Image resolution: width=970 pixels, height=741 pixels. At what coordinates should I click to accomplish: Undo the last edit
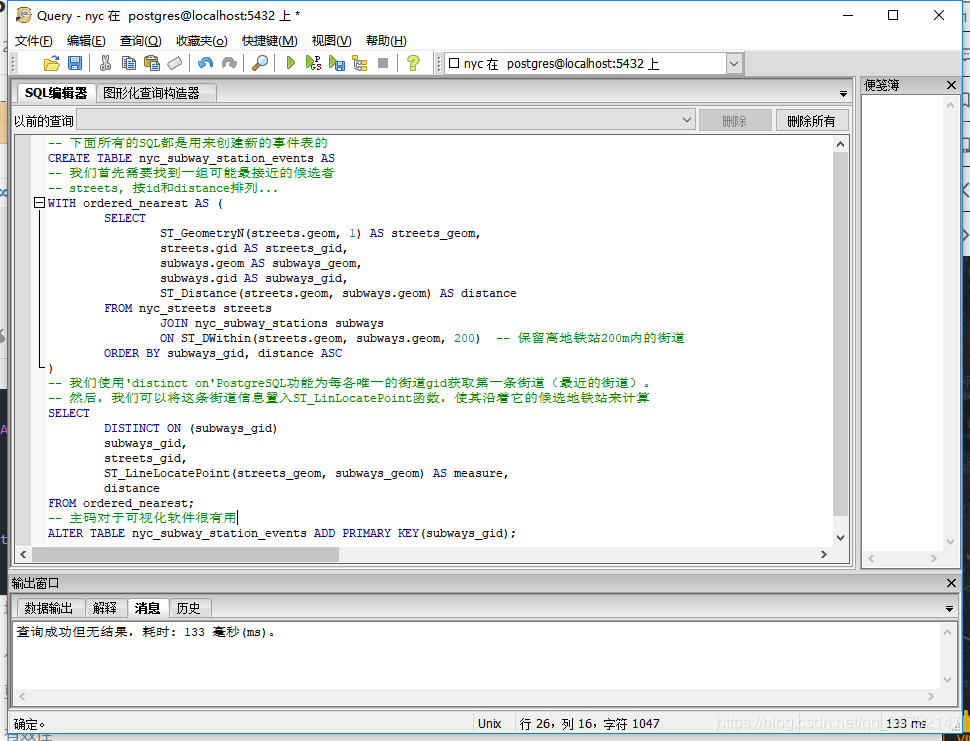pos(205,63)
